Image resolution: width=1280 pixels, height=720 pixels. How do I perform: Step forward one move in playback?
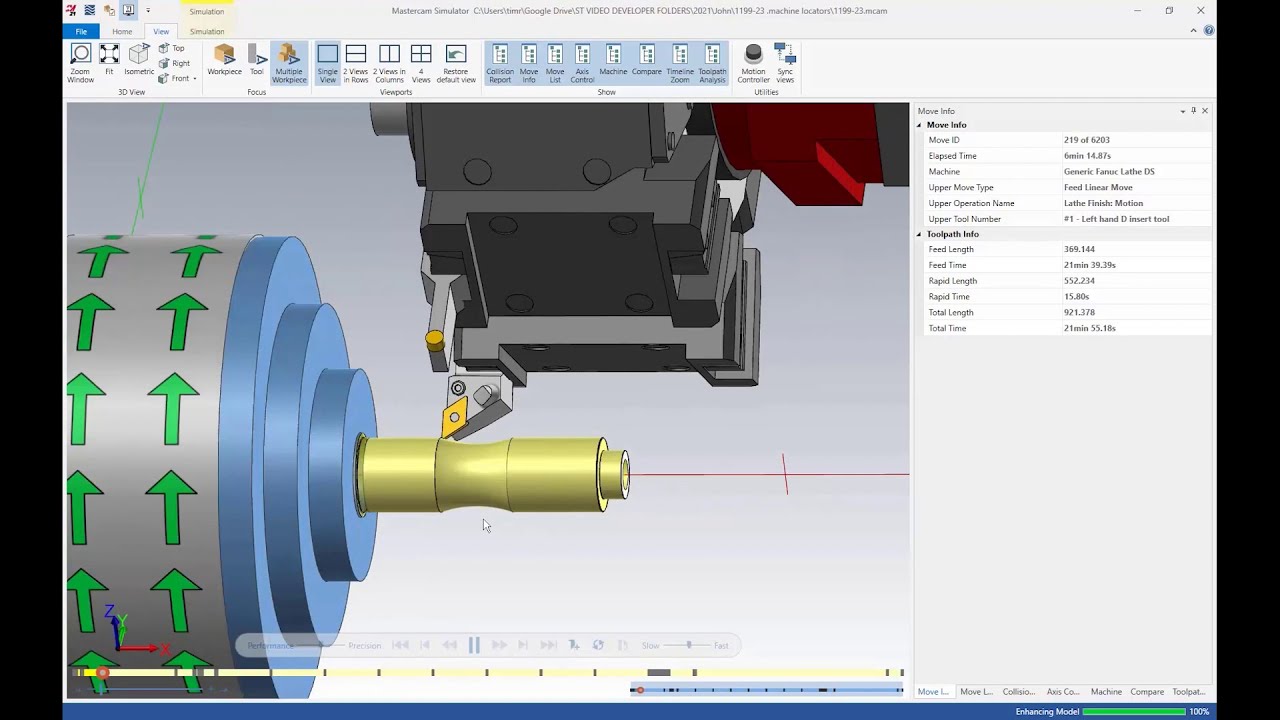coord(523,645)
